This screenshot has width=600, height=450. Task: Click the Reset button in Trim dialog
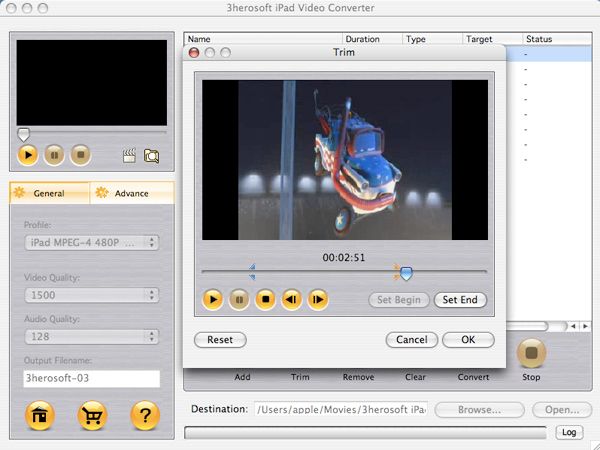[x=220, y=340]
